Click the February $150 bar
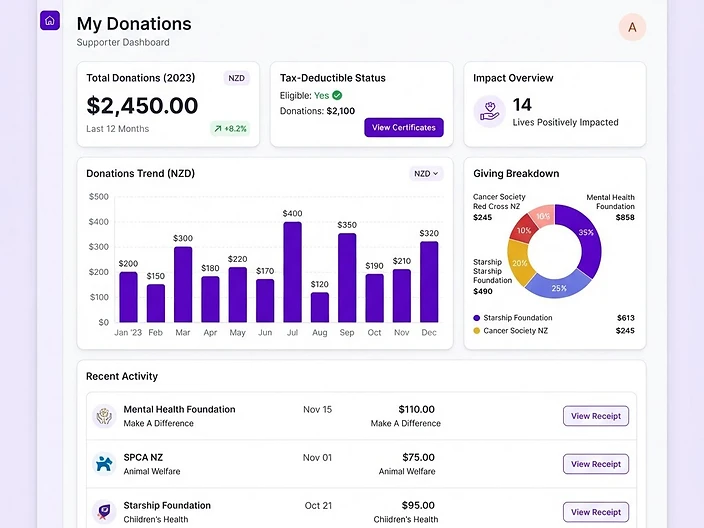This screenshot has width=704, height=528. point(156,304)
